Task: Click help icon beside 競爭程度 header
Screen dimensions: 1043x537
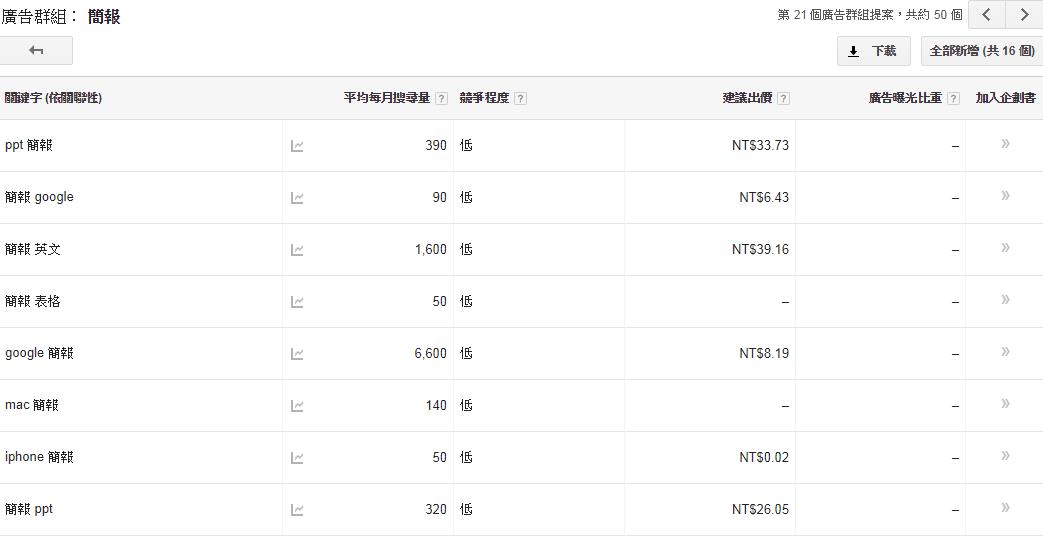Action: [x=520, y=98]
